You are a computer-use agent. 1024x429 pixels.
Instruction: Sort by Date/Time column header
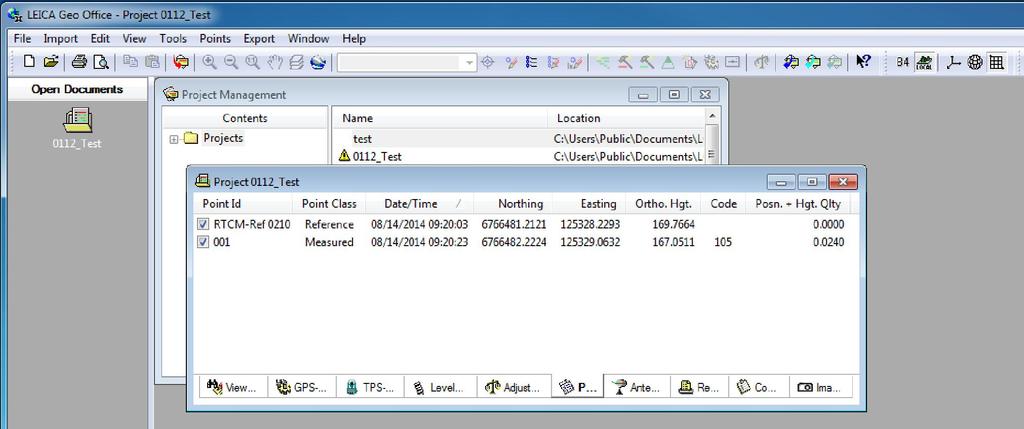click(420, 204)
